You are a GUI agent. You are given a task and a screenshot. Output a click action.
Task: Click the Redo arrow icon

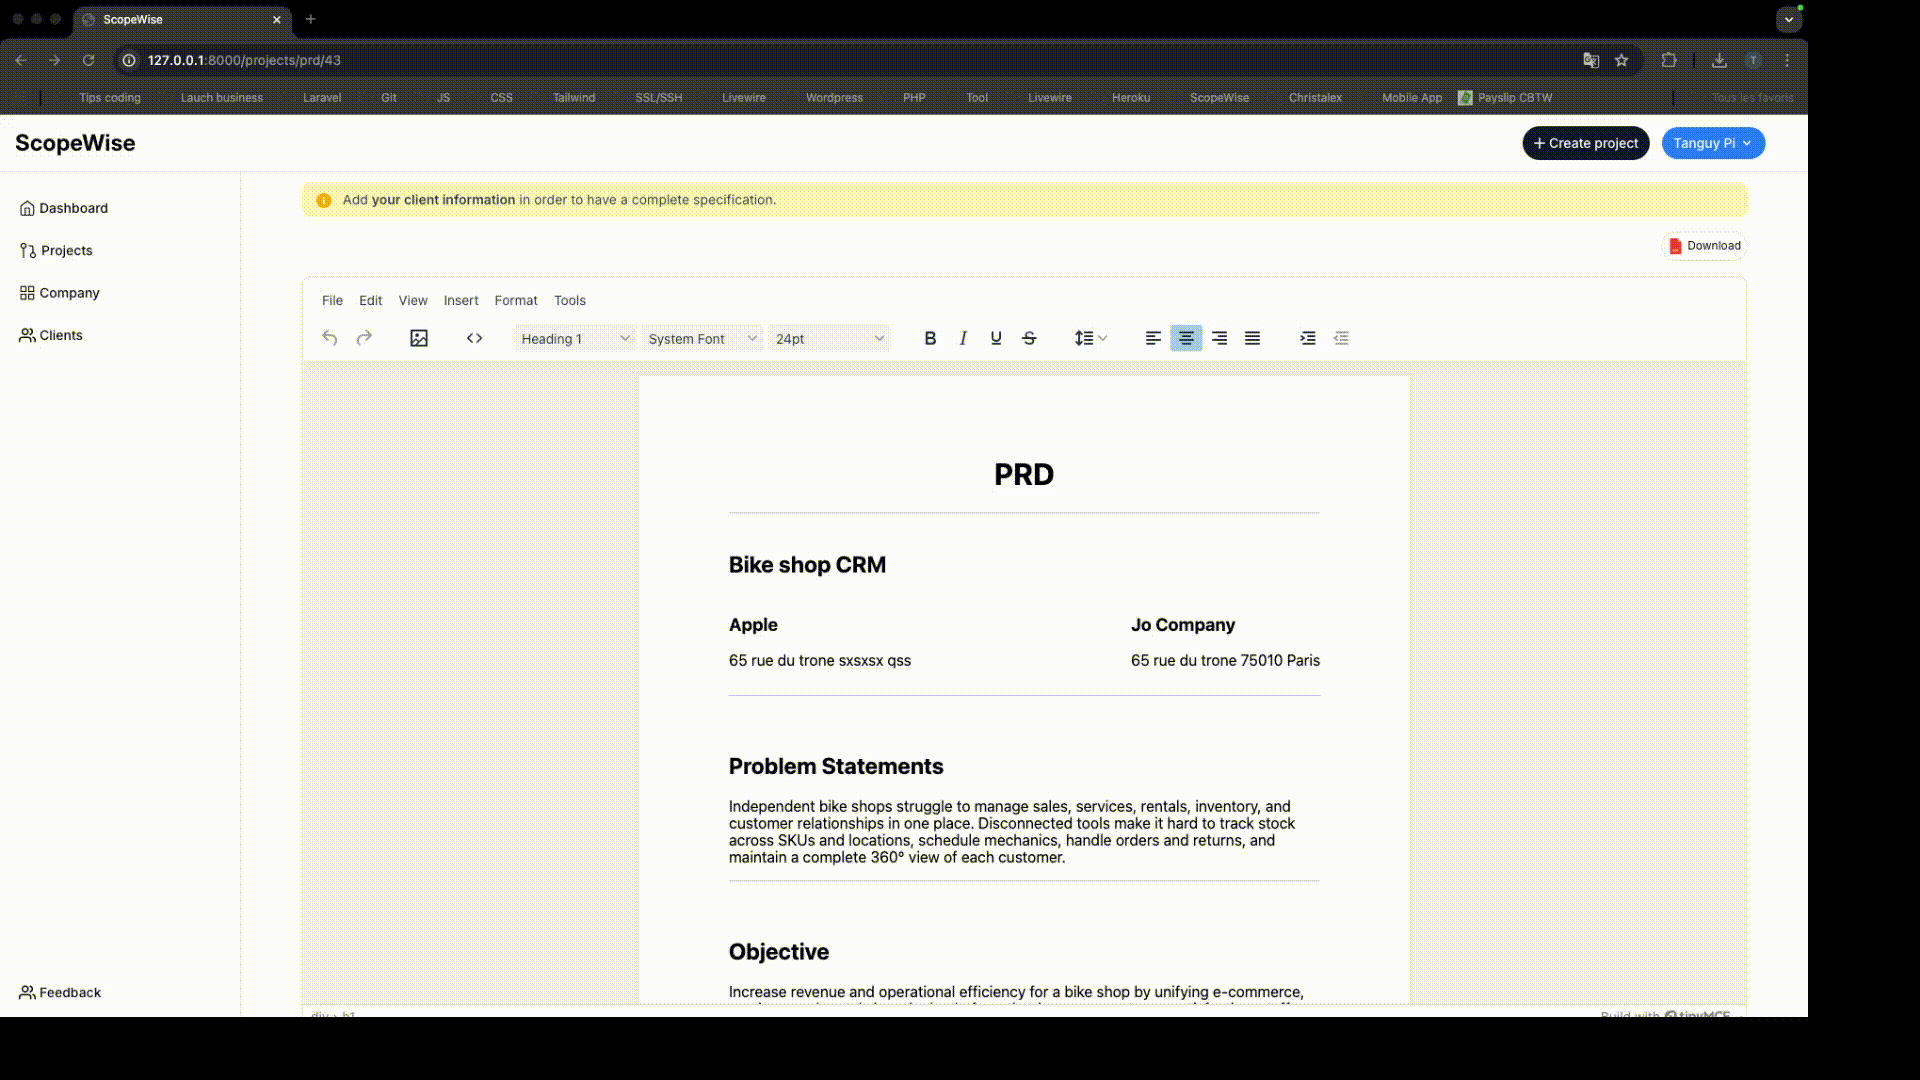pos(364,338)
